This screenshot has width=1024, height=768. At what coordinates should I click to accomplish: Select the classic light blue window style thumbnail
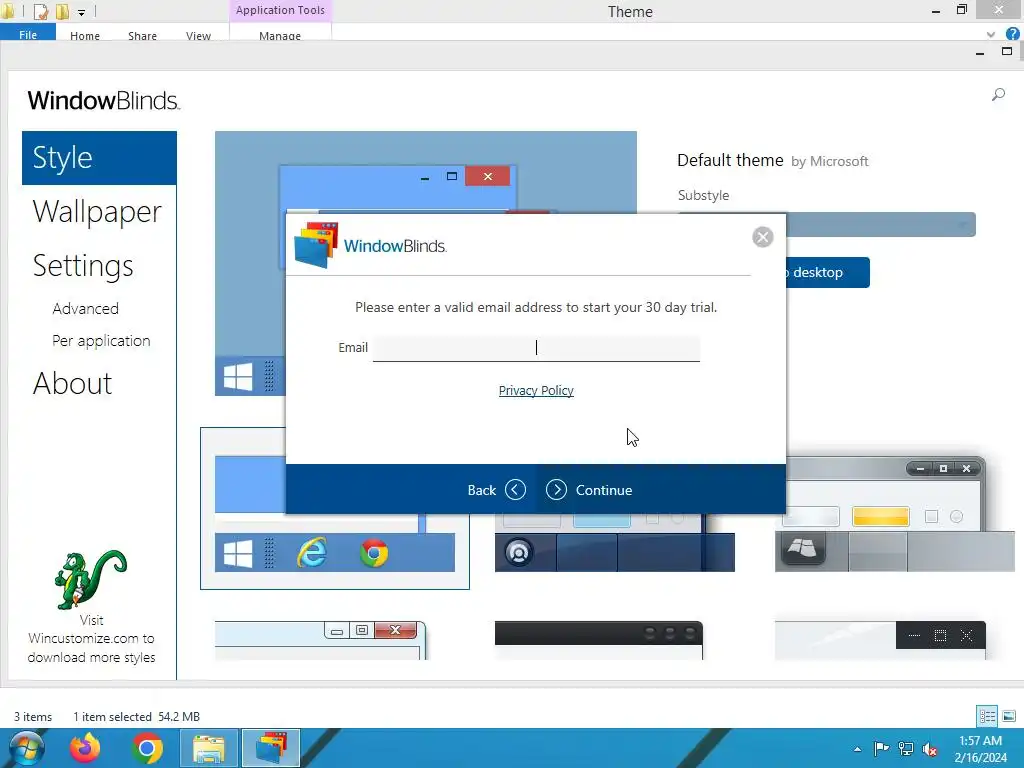pos(321,640)
